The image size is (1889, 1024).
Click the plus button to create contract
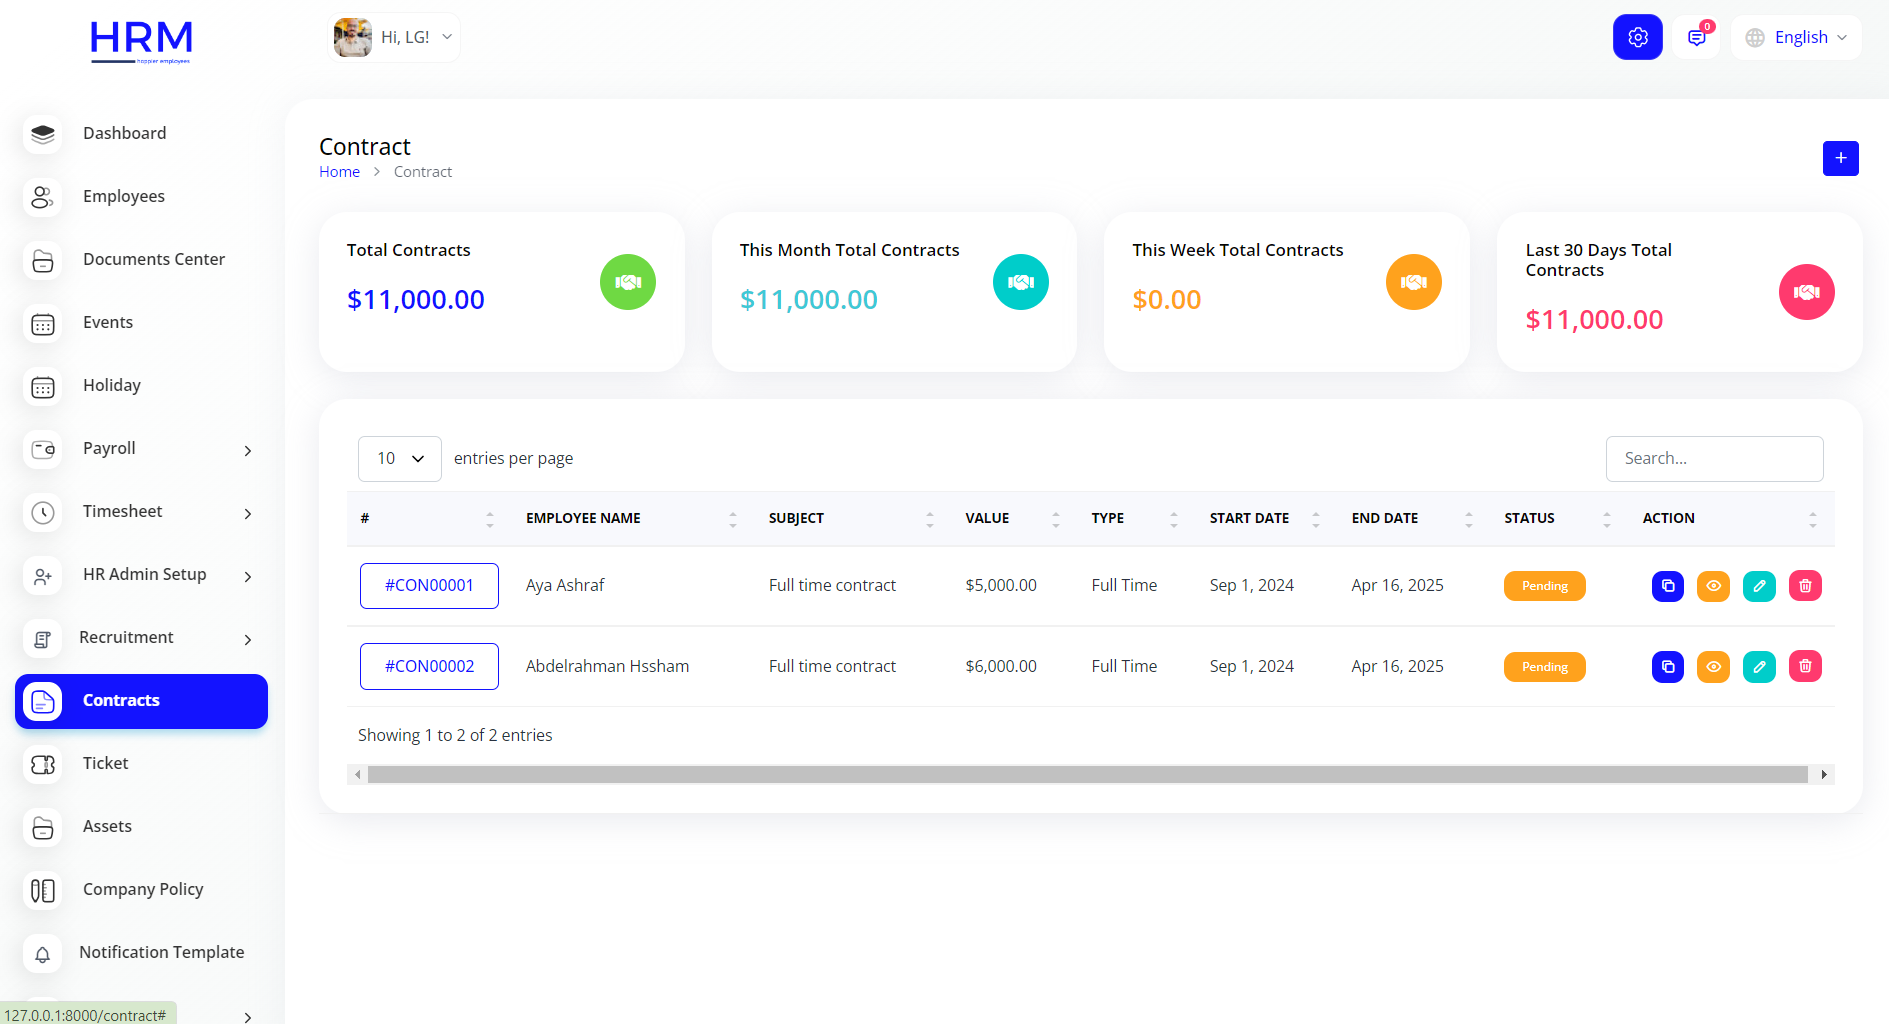1840,158
